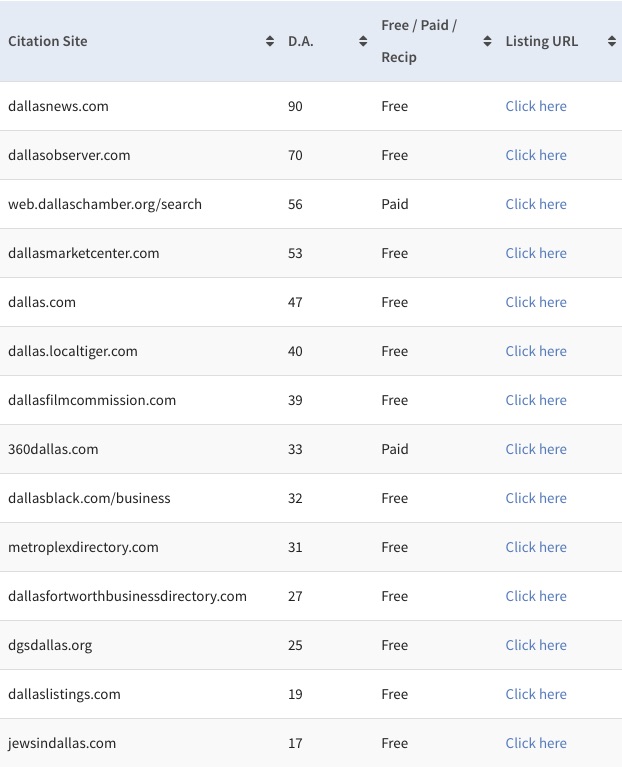The height and width of the screenshot is (767, 622).
Task: Open Click here link for dallasblack.com/business
Action: tap(536, 498)
